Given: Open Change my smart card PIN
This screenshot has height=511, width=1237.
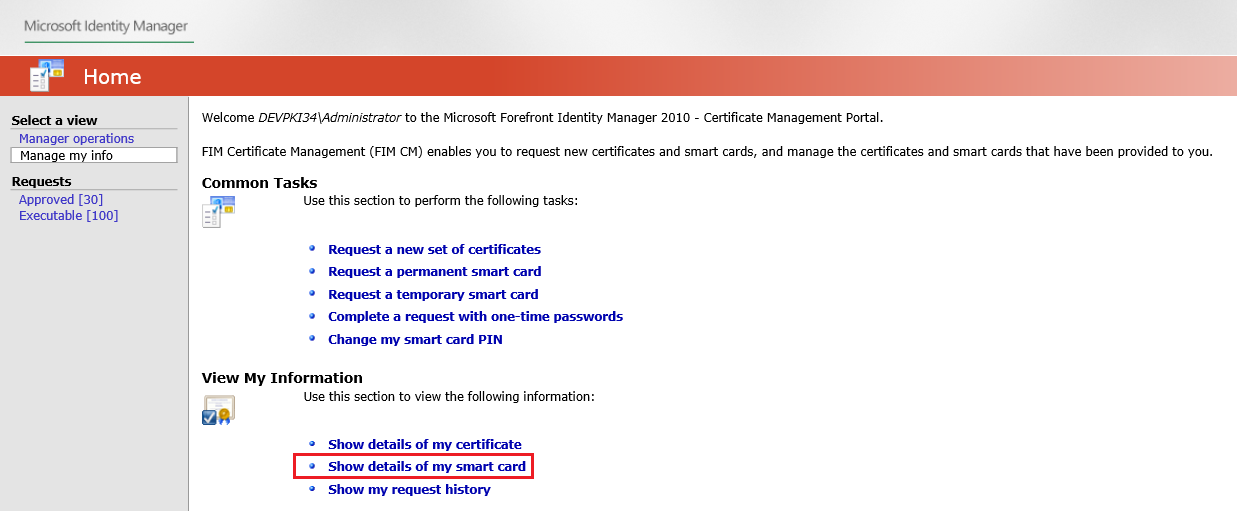Looking at the screenshot, I should 415,340.
